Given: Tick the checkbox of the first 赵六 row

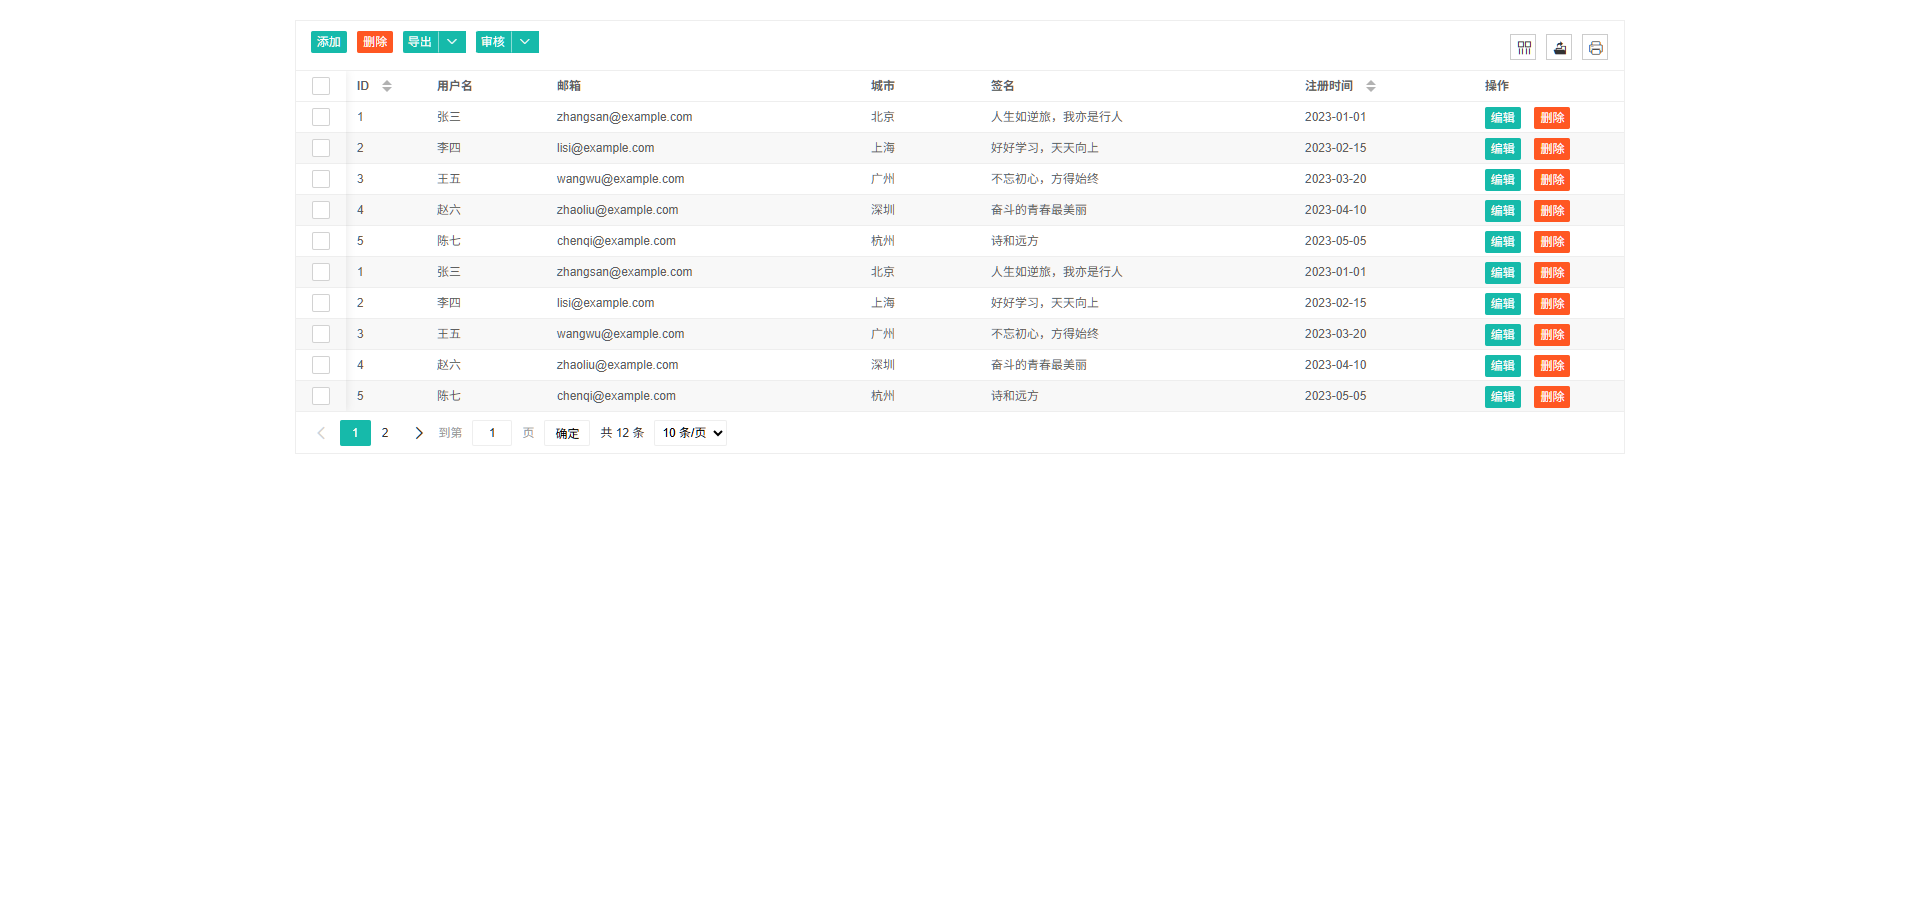Looking at the screenshot, I should click(x=321, y=210).
